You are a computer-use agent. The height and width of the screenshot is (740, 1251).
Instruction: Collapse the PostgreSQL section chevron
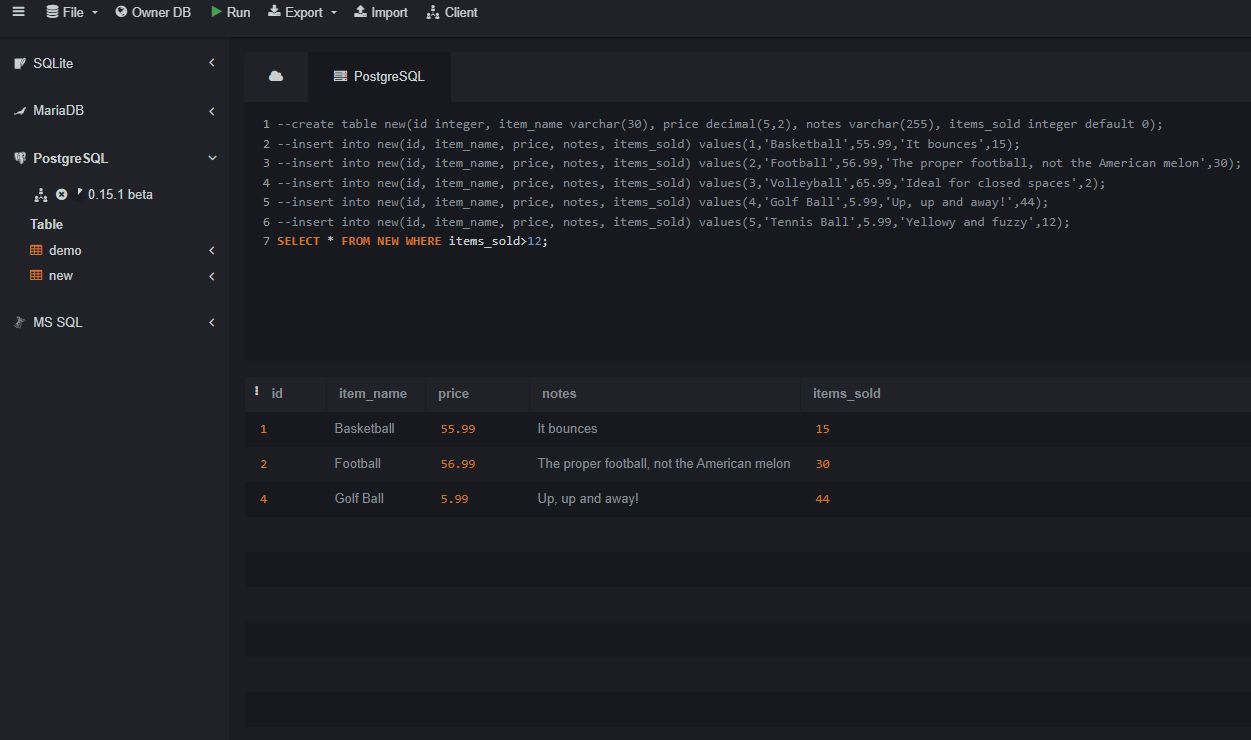tap(211, 158)
